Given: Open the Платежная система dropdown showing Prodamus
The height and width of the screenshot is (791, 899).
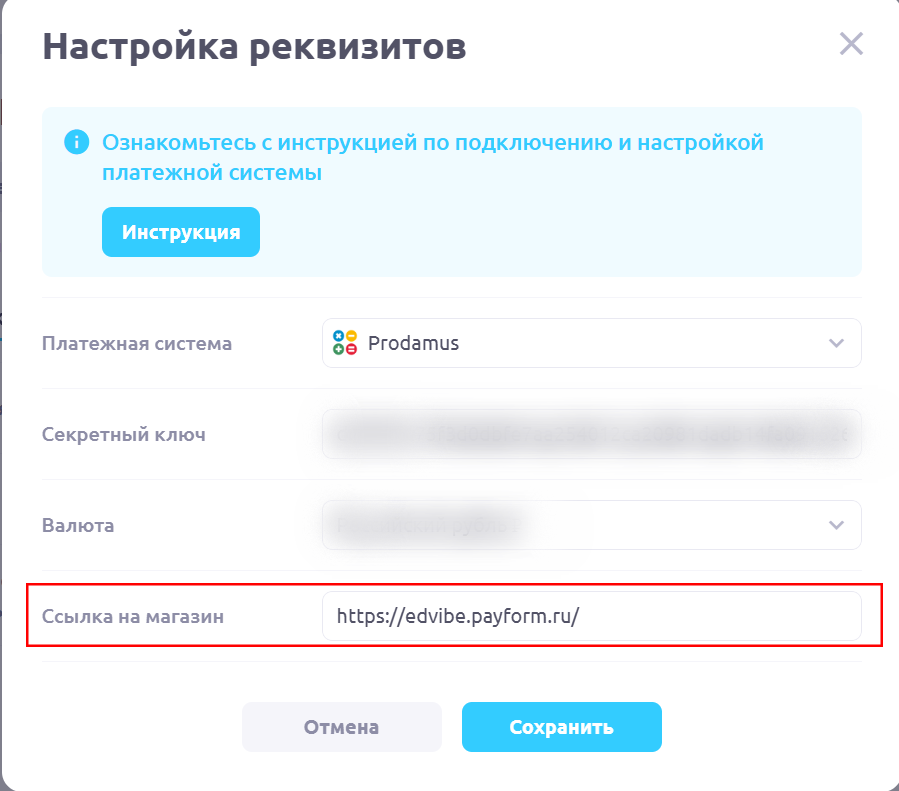Looking at the screenshot, I should coord(590,343).
